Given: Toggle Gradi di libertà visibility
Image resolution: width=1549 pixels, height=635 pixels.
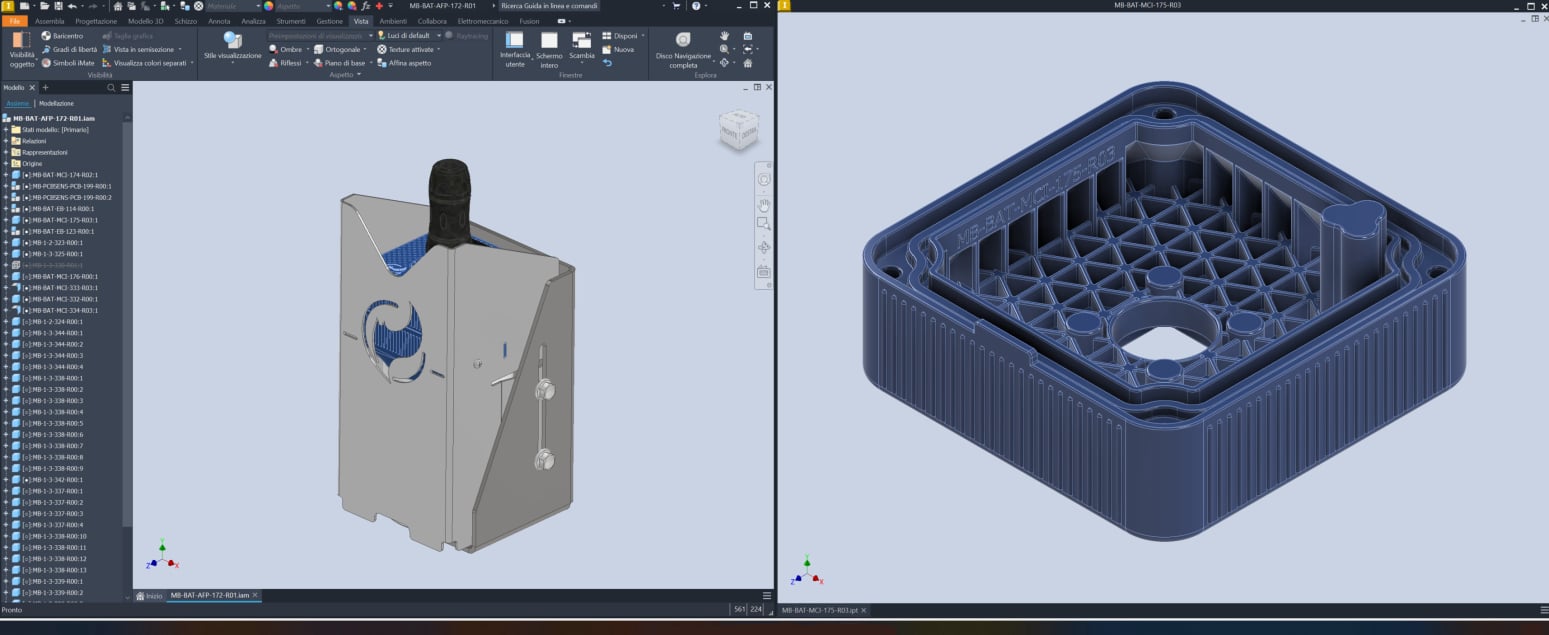Looking at the screenshot, I should 46,49.
